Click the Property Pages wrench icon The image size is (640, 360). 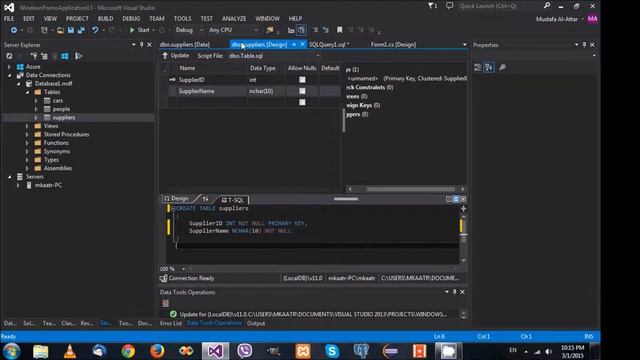[502, 67]
